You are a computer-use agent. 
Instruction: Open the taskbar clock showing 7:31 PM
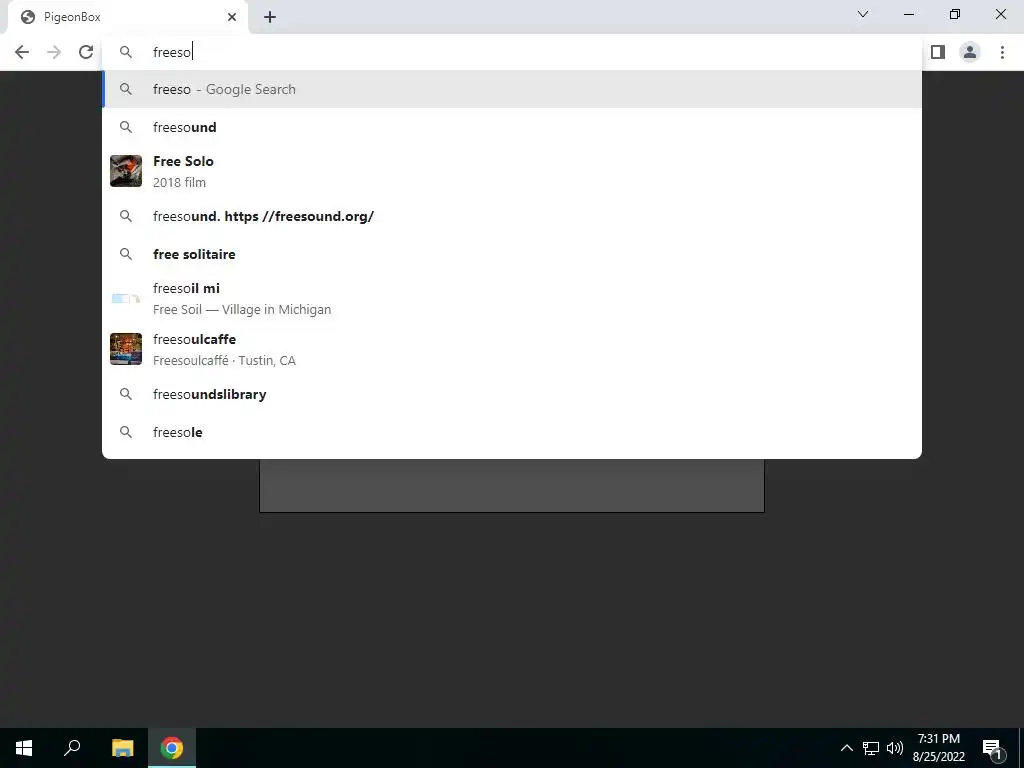938,748
